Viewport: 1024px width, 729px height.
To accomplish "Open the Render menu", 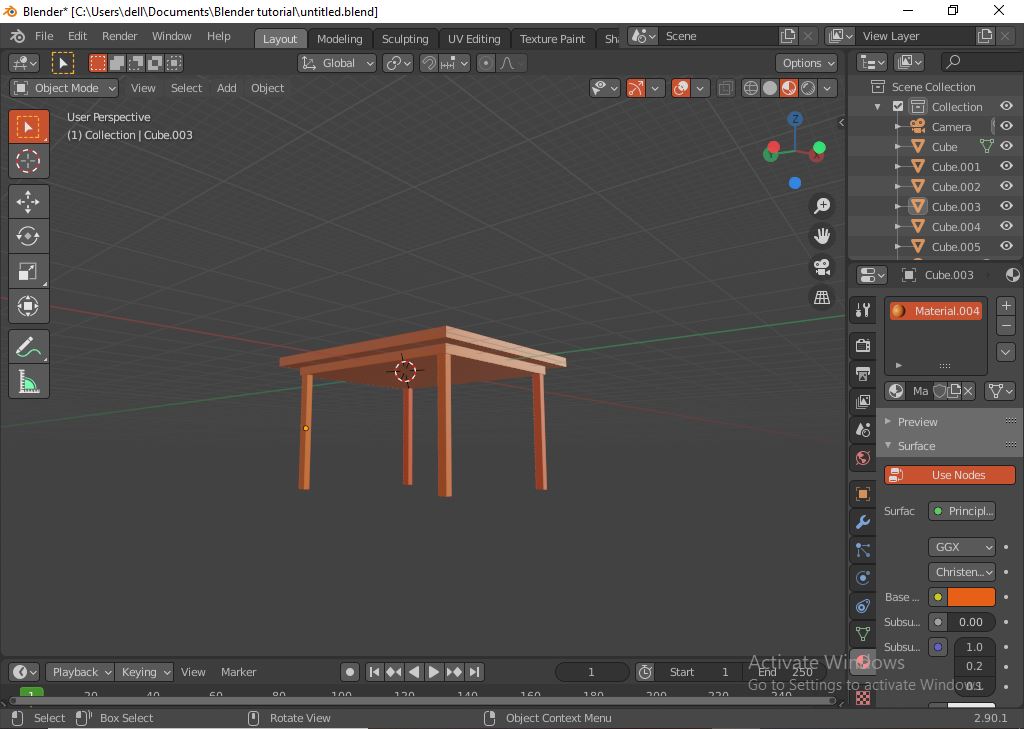I will (119, 35).
